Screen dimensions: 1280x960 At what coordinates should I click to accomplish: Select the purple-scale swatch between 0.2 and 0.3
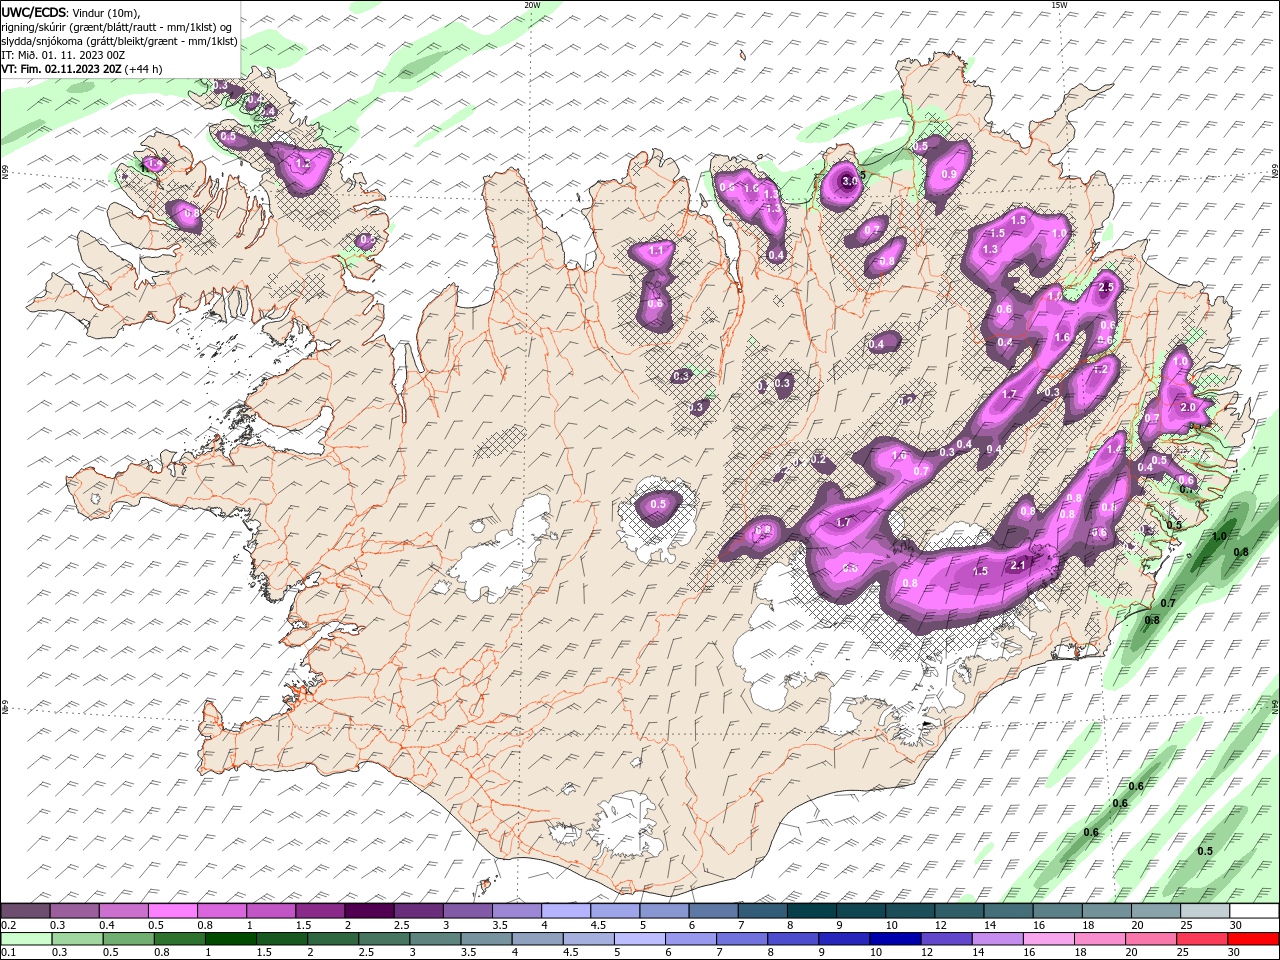click(x=25, y=911)
